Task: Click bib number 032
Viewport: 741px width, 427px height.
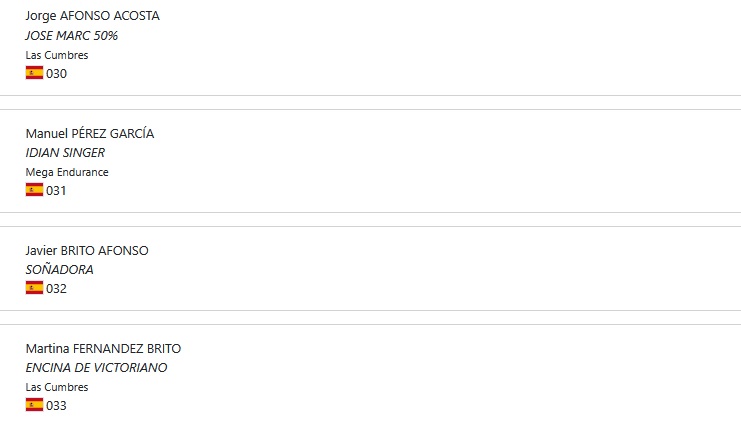Action: tap(56, 289)
